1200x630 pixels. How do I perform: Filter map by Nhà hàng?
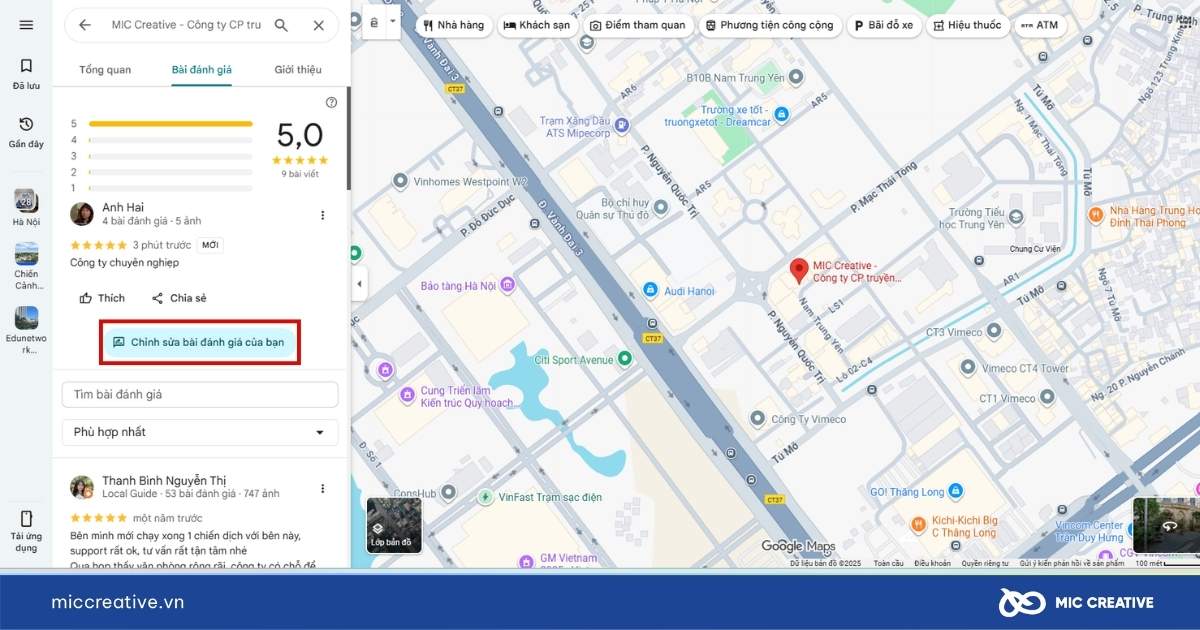453,25
